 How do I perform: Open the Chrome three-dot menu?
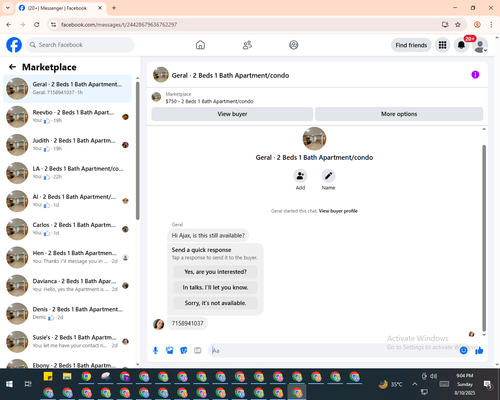[x=491, y=25]
